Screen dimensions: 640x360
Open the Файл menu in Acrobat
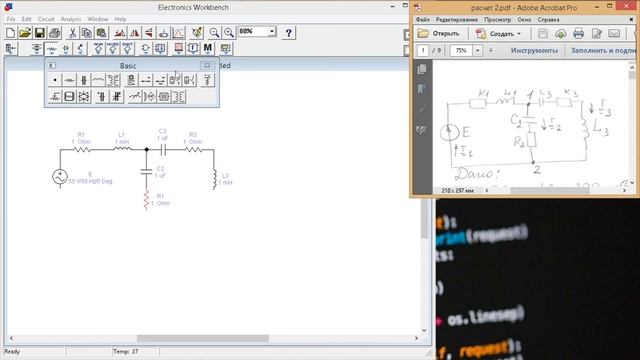click(422, 20)
